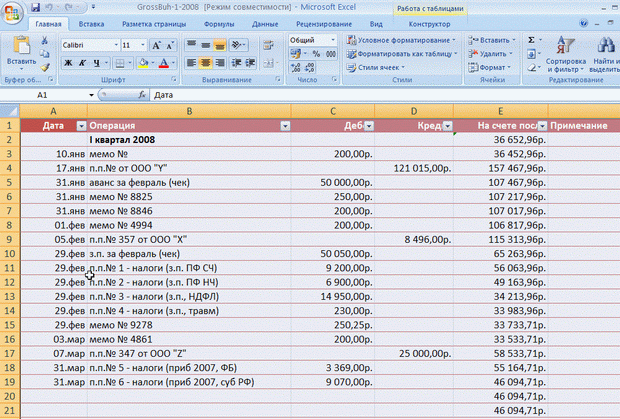This screenshot has width=620, height=419.
Task: Toggle italic formatting (К)
Action: (83, 63)
